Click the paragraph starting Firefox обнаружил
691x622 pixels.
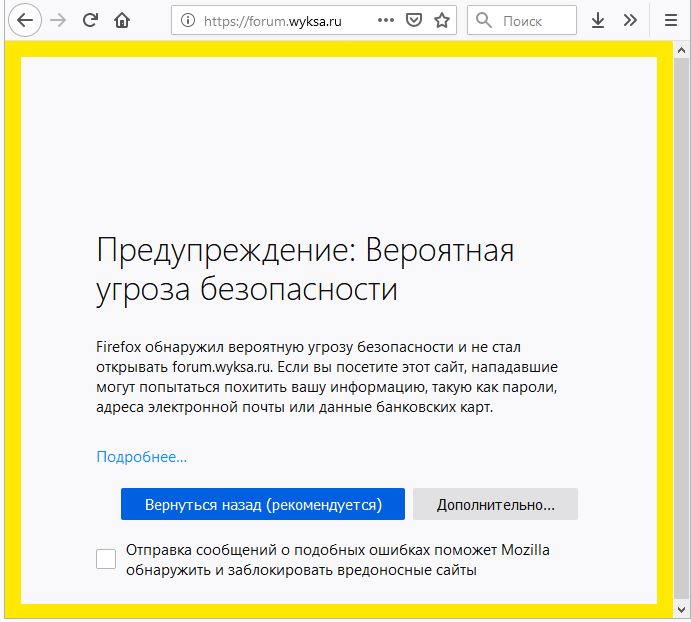[327, 377]
